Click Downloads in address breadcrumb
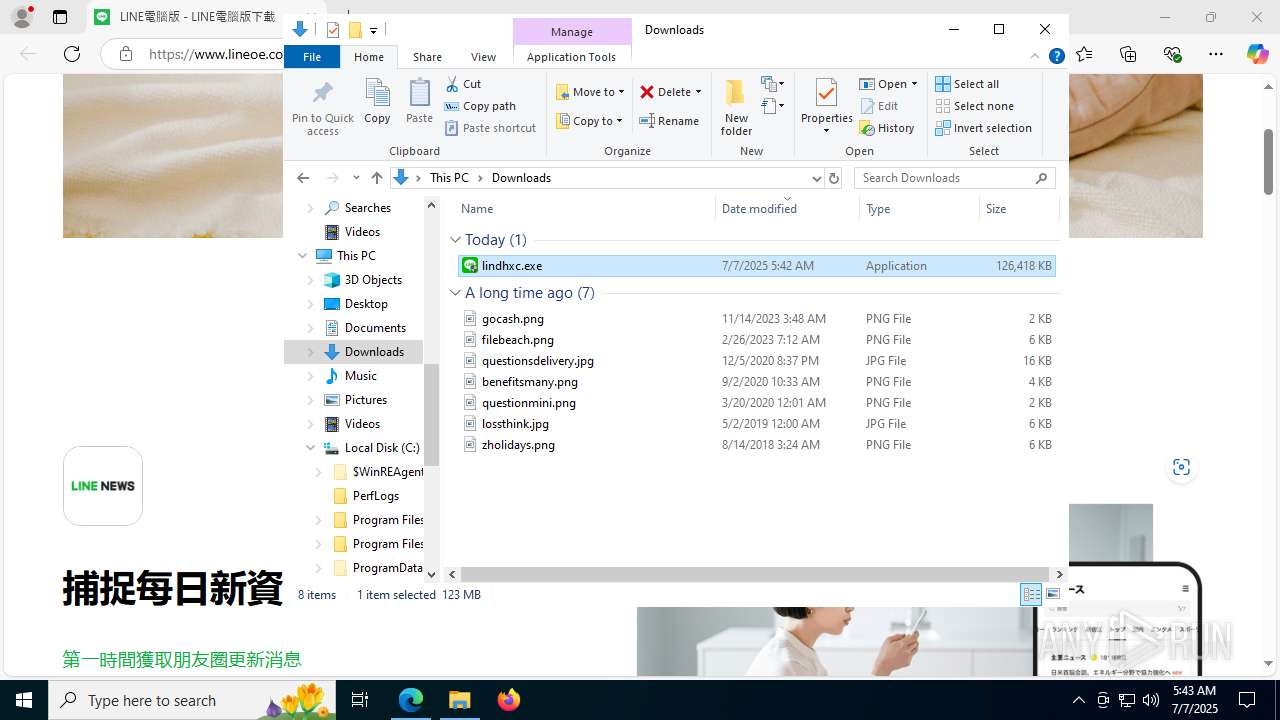Viewport: 1280px width, 720px height. click(521, 178)
